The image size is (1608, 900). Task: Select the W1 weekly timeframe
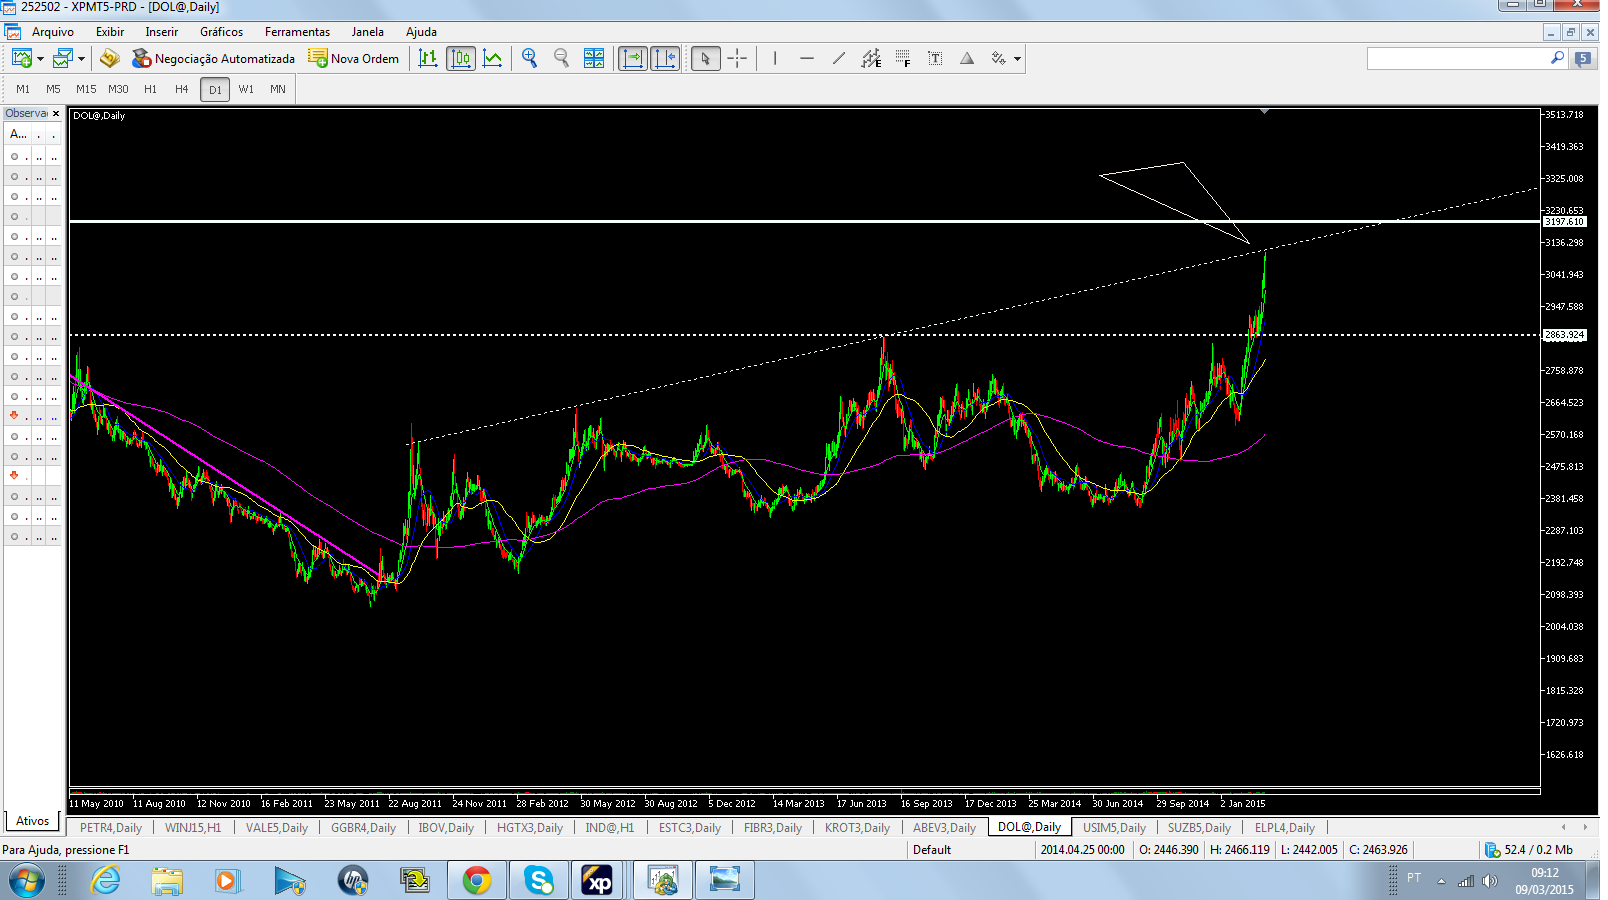pos(246,89)
